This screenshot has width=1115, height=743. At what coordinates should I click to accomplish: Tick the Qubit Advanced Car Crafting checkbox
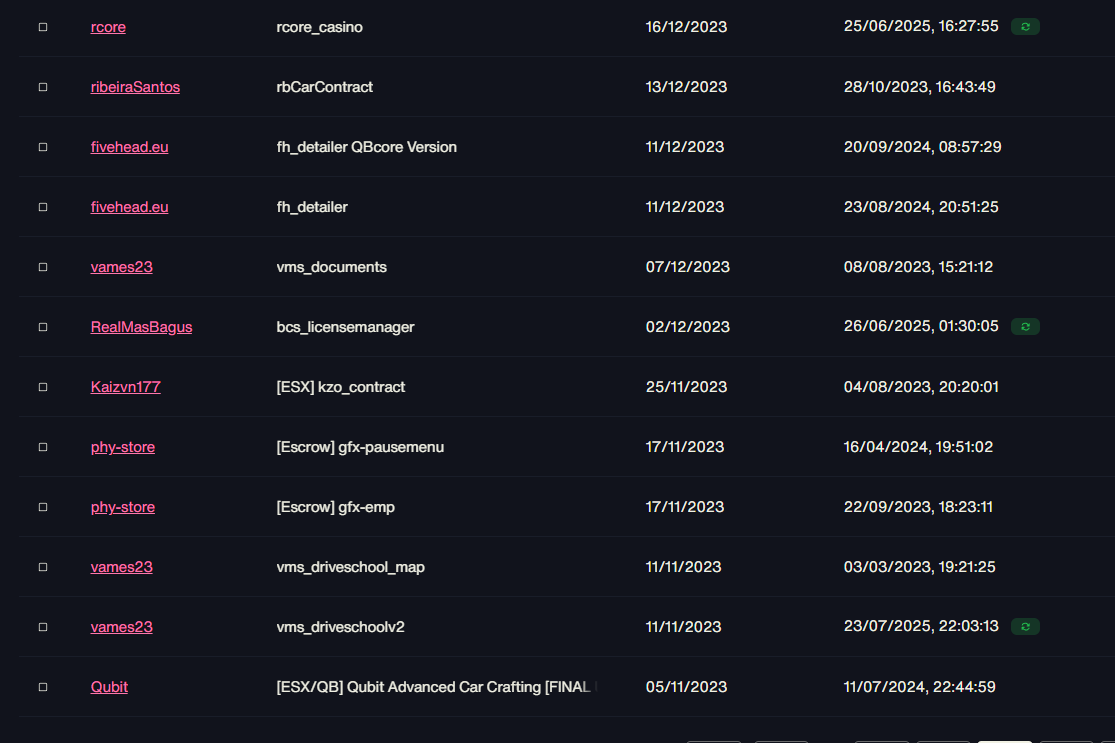(43, 688)
